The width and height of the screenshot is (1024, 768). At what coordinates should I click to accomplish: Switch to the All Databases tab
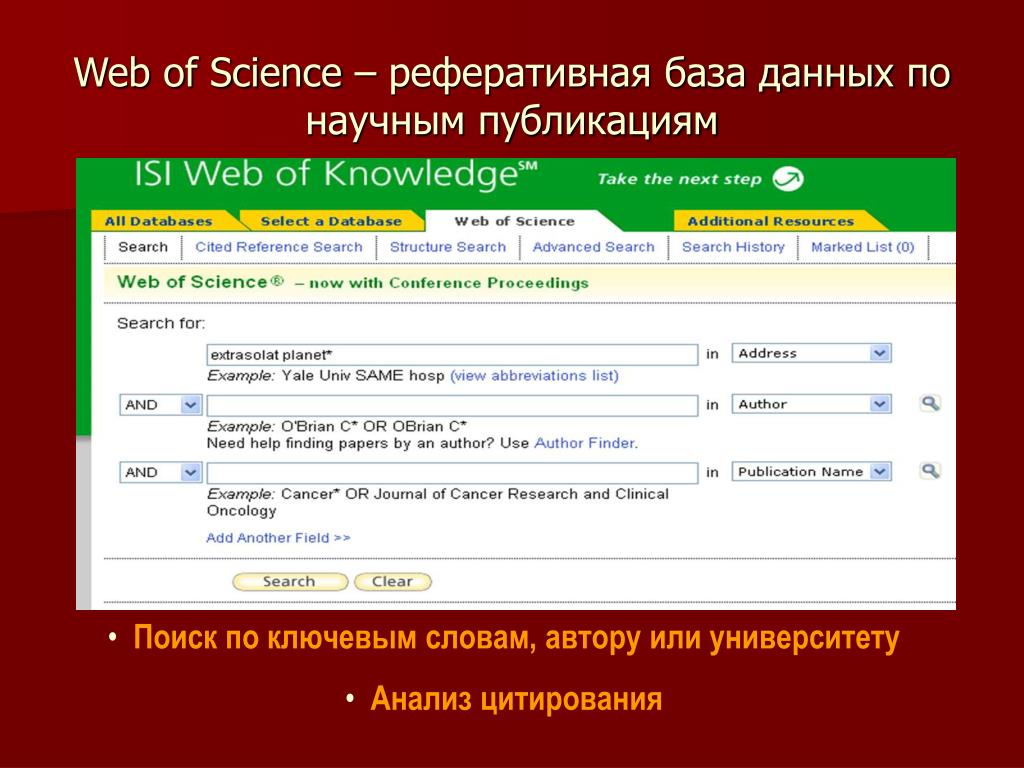tap(159, 221)
